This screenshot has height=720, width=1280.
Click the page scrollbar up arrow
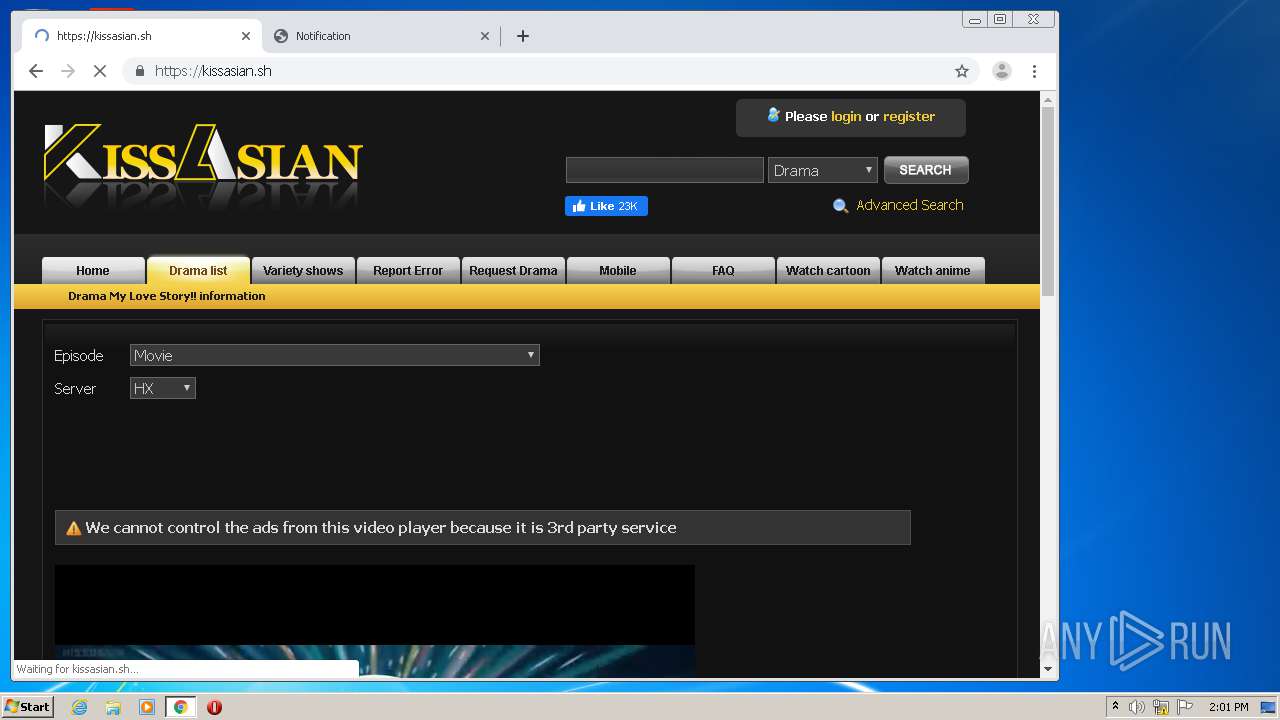(1048, 100)
